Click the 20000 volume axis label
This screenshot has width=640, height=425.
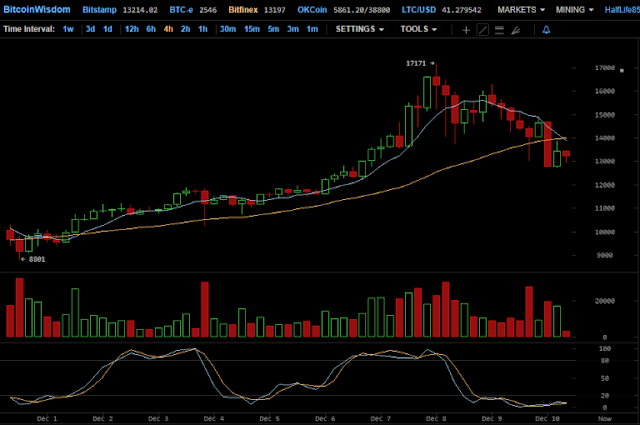pyautogui.click(x=604, y=301)
